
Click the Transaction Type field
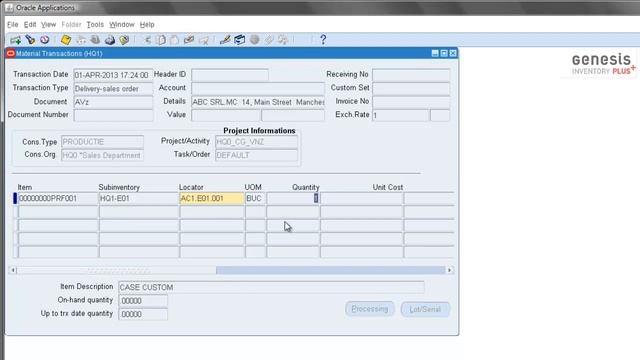[x=113, y=89]
